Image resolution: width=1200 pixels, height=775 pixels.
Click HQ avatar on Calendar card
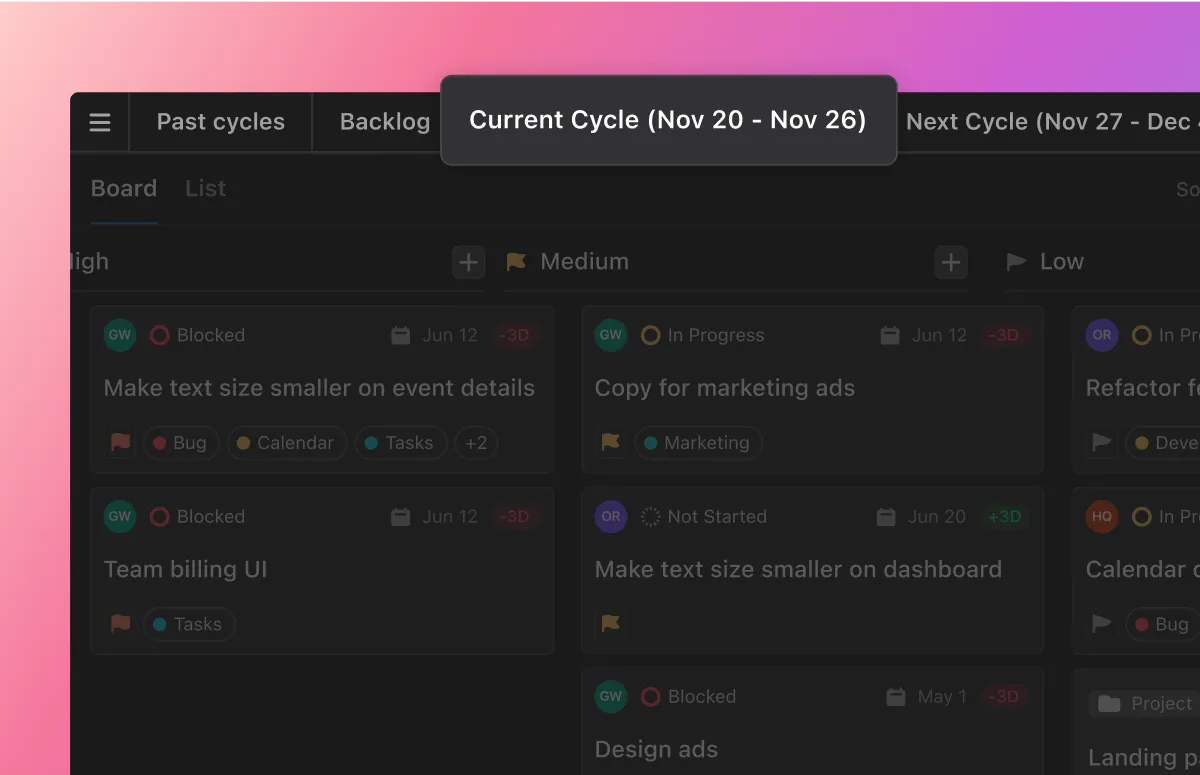(x=1102, y=516)
